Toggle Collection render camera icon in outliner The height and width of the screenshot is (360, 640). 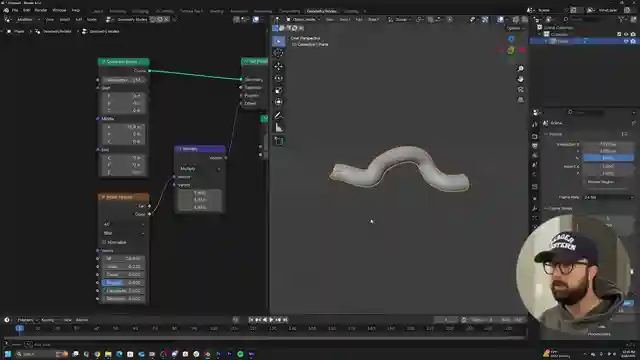point(633,34)
